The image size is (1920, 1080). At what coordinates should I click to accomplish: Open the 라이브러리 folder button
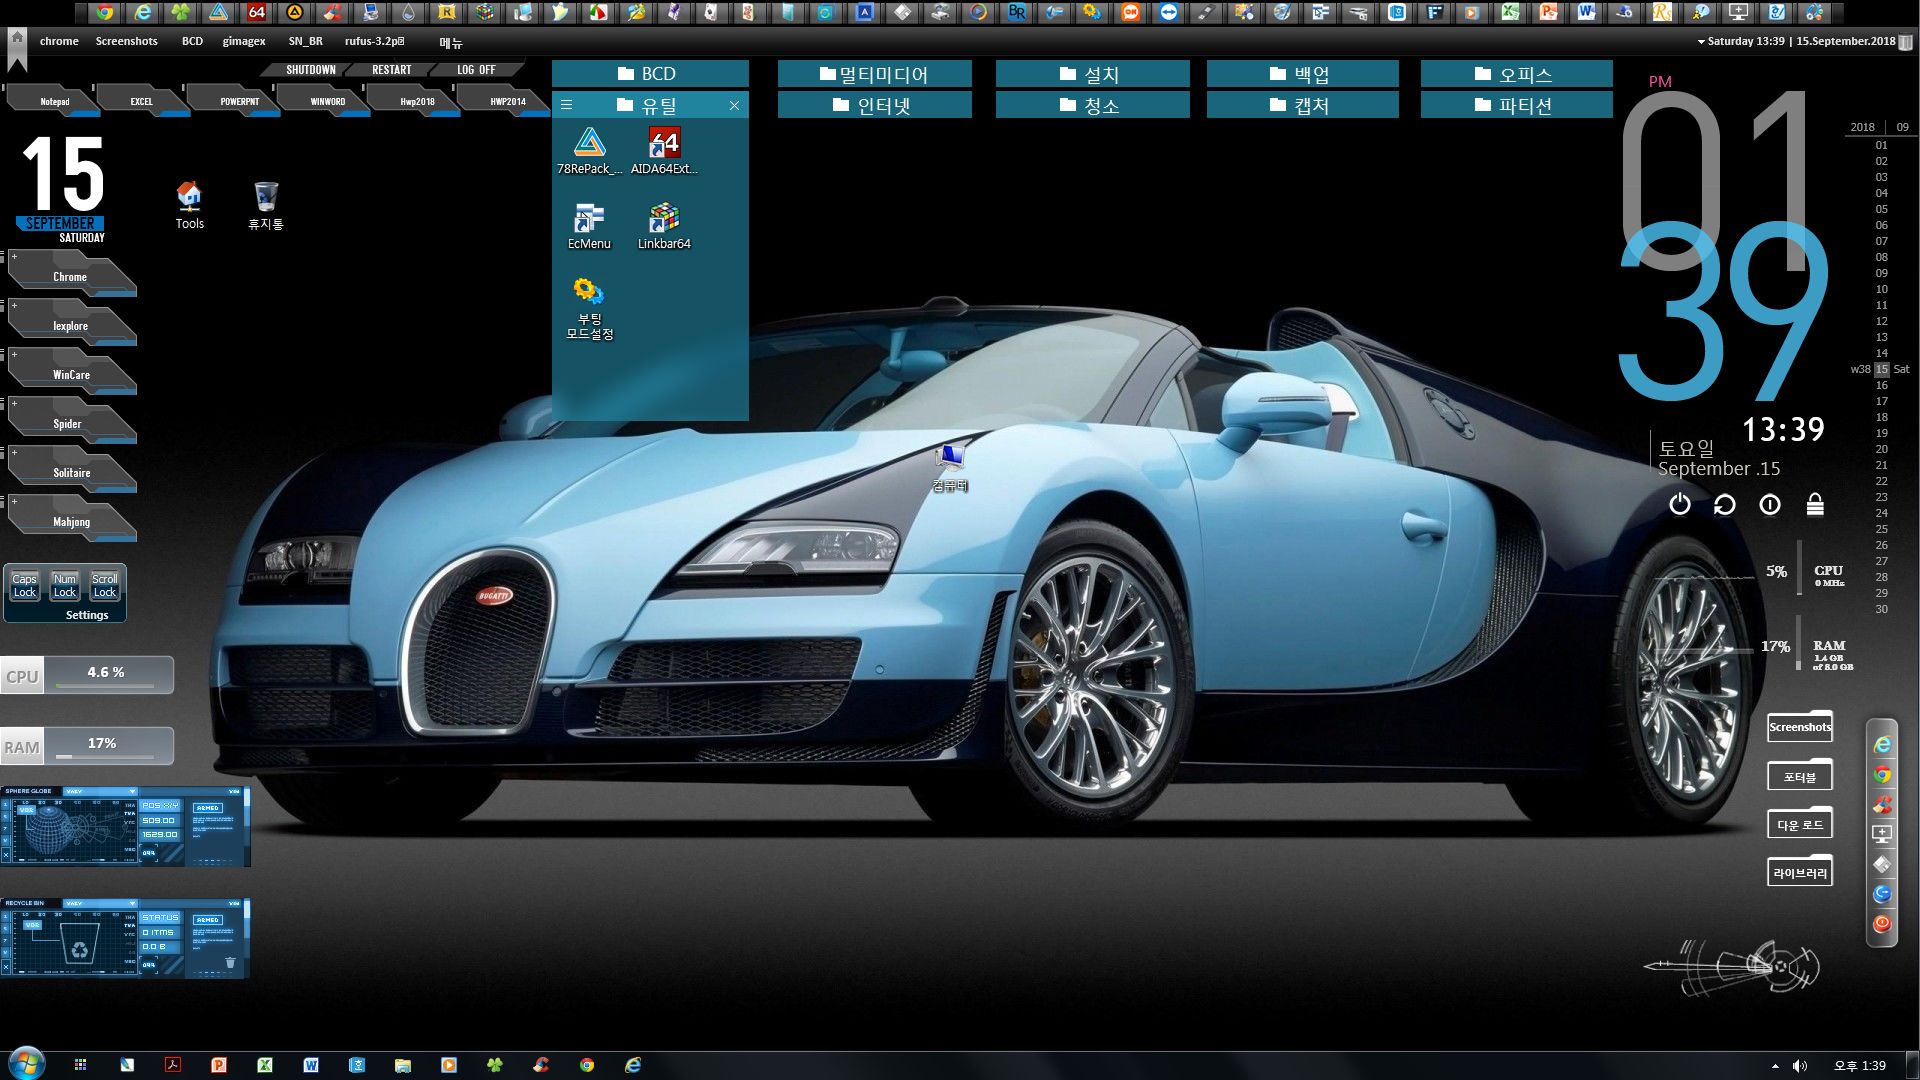coord(1800,872)
